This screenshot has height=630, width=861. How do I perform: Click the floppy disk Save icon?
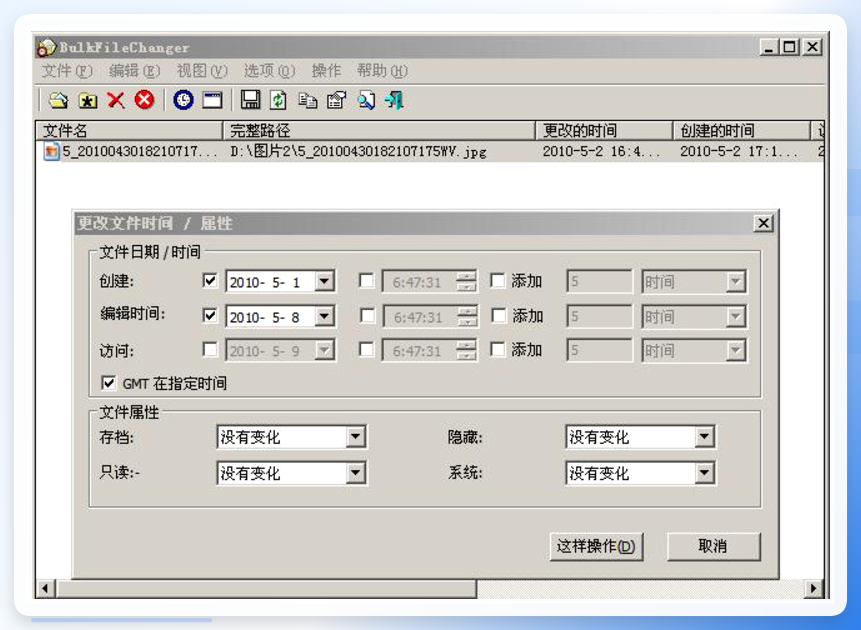(x=250, y=100)
